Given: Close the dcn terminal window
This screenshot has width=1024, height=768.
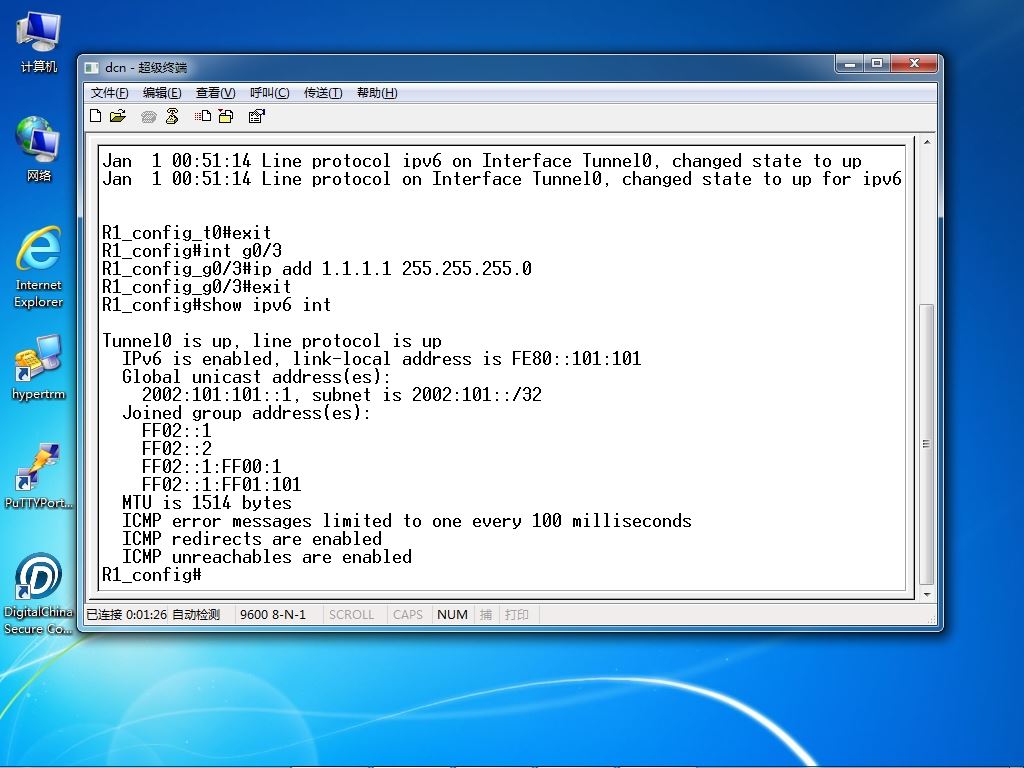Looking at the screenshot, I should [x=914, y=64].
